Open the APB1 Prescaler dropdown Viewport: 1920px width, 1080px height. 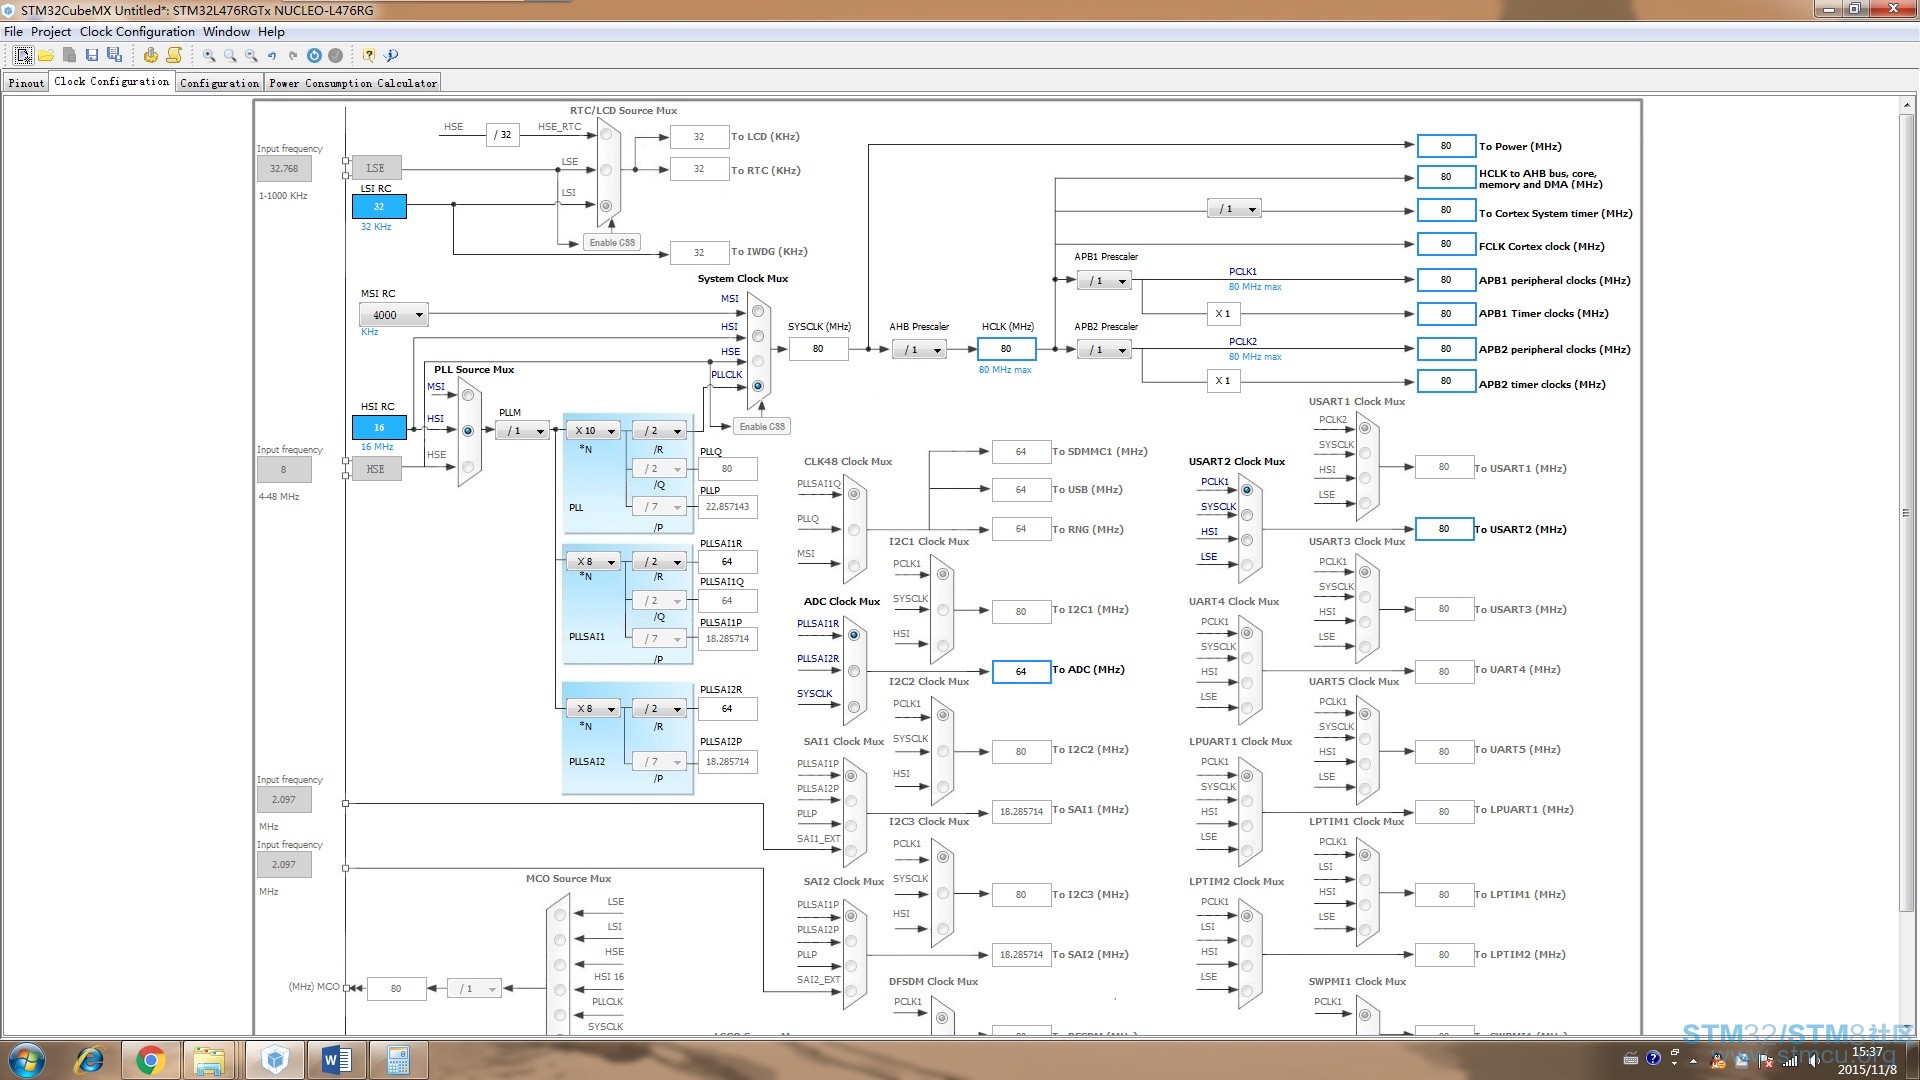tap(1104, 281)
